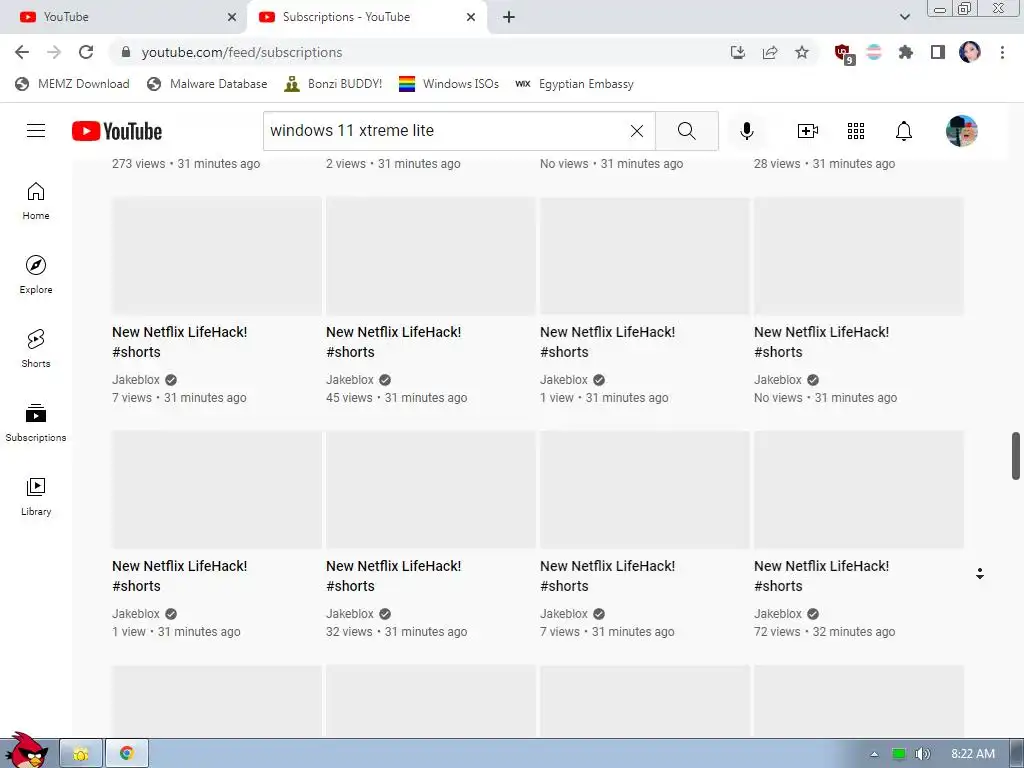Click the green tray icon

pyautogui.click(x=899, y=754)
